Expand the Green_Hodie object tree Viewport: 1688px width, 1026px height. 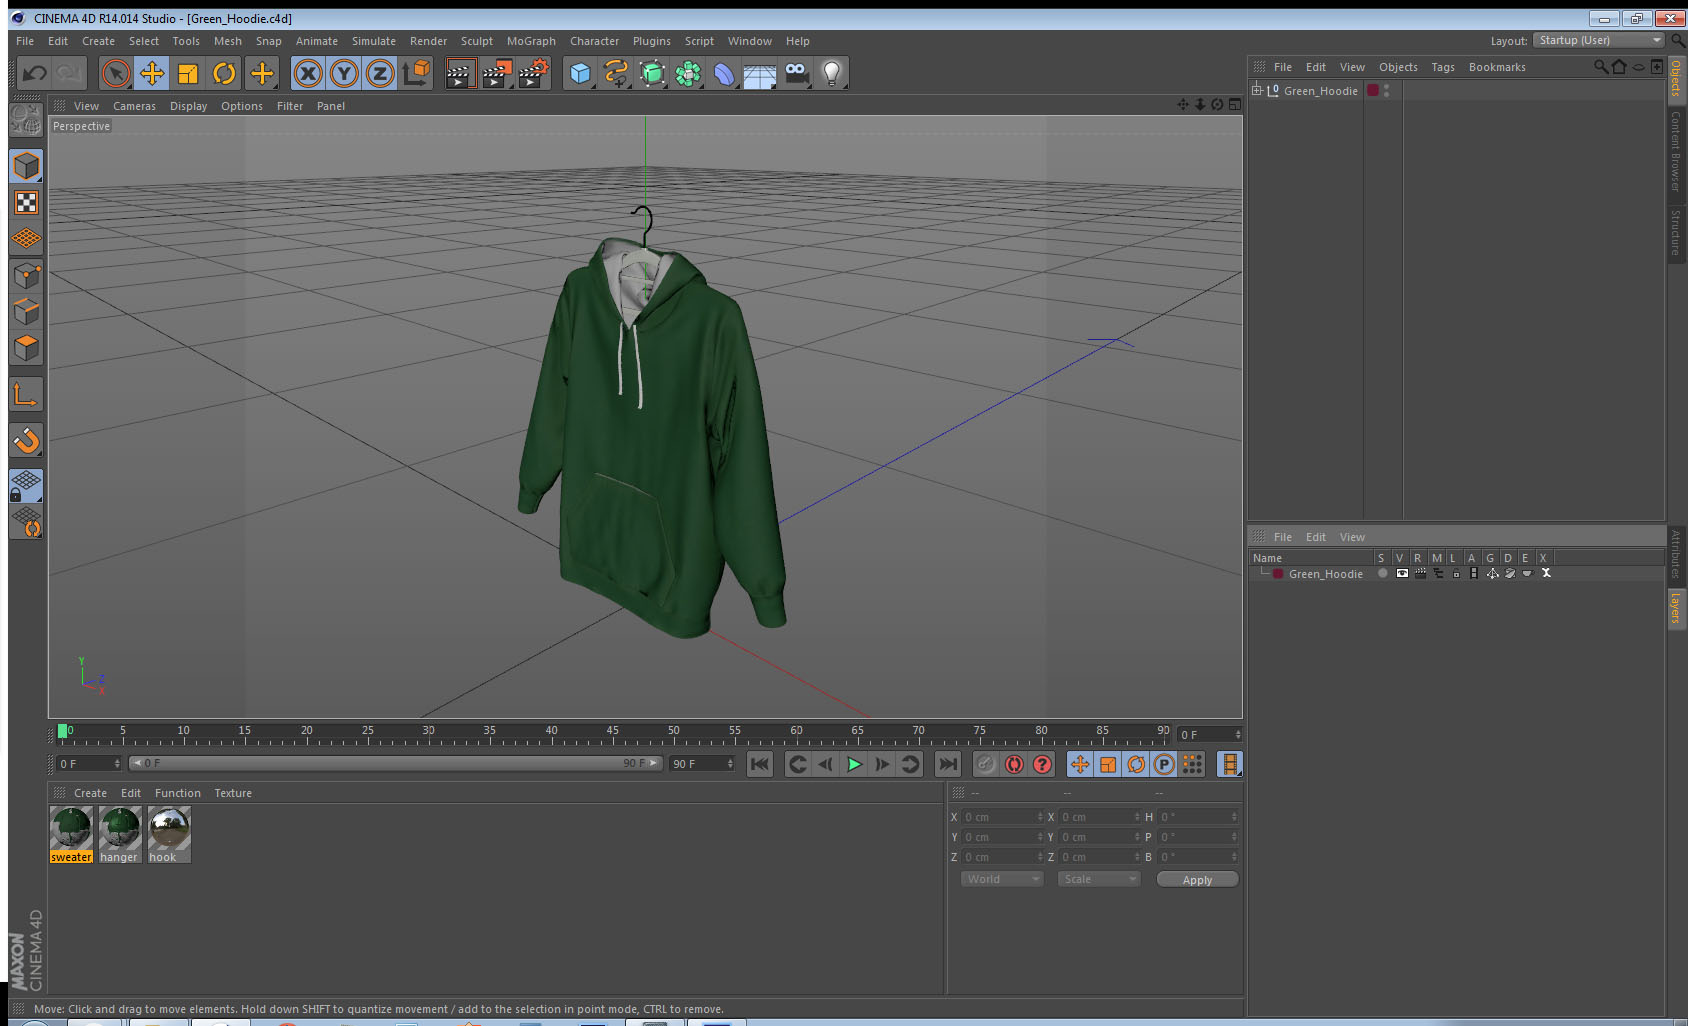1257,90
